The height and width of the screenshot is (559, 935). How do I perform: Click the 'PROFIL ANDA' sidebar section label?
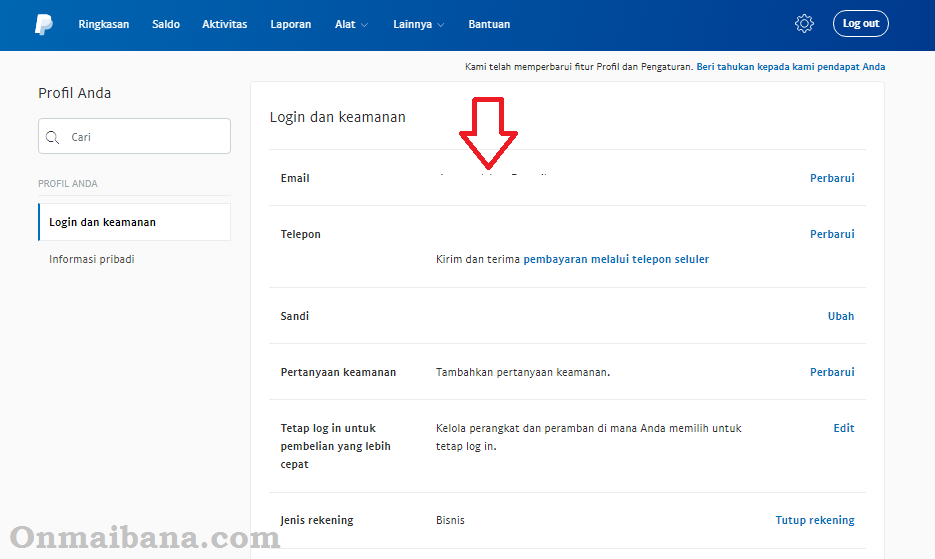(68, 184)
